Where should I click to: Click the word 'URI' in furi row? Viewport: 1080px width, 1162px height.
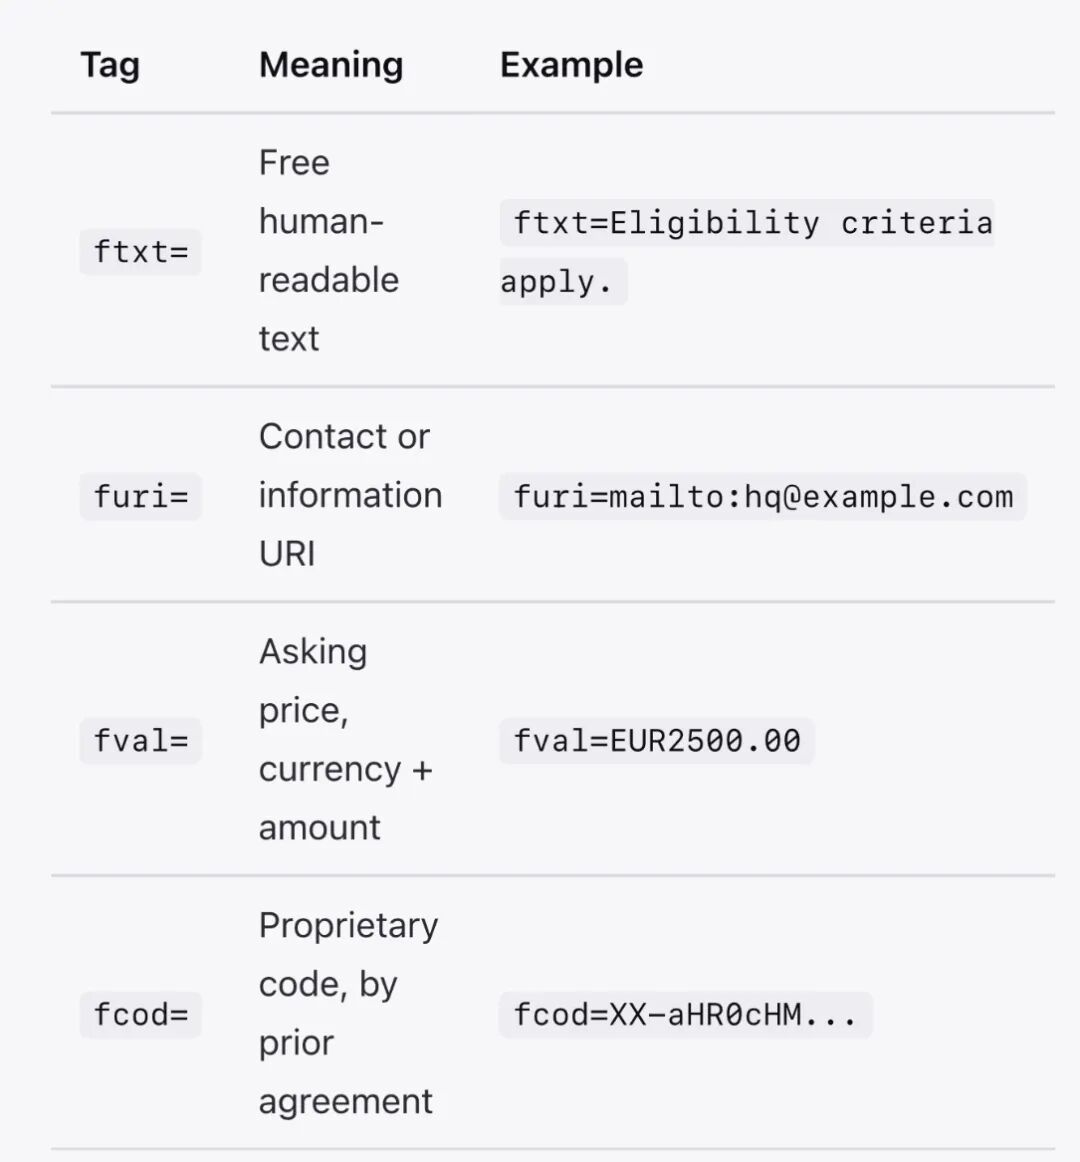coord(287,554)
